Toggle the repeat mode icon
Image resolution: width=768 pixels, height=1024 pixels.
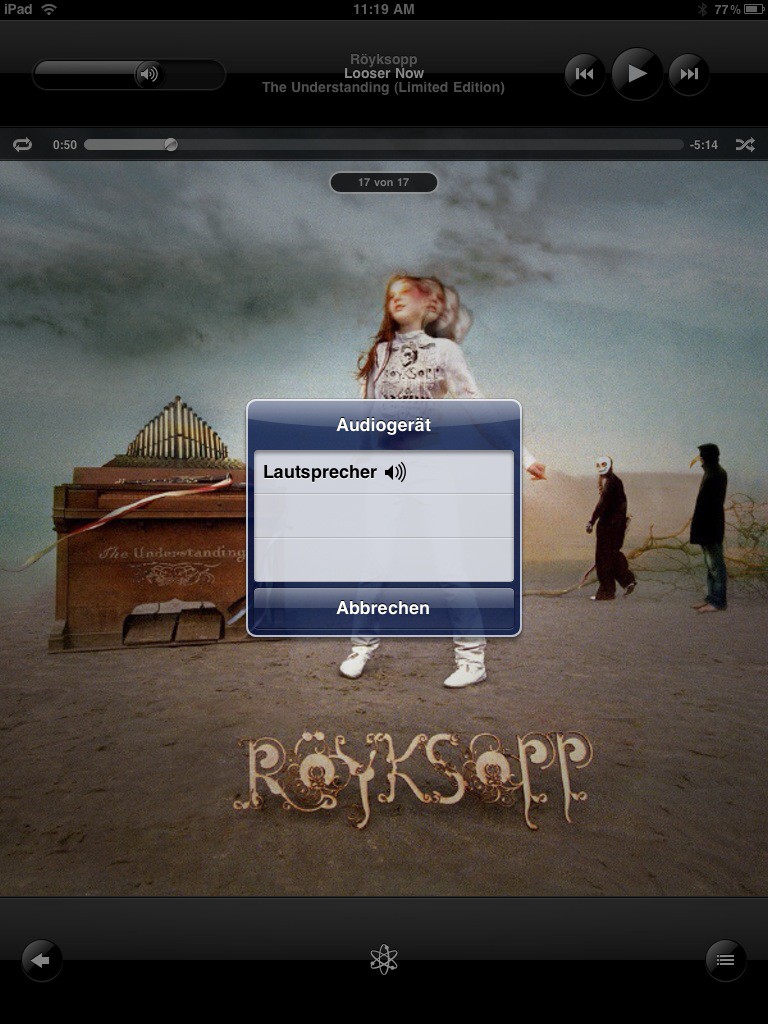tap(22, 145)
